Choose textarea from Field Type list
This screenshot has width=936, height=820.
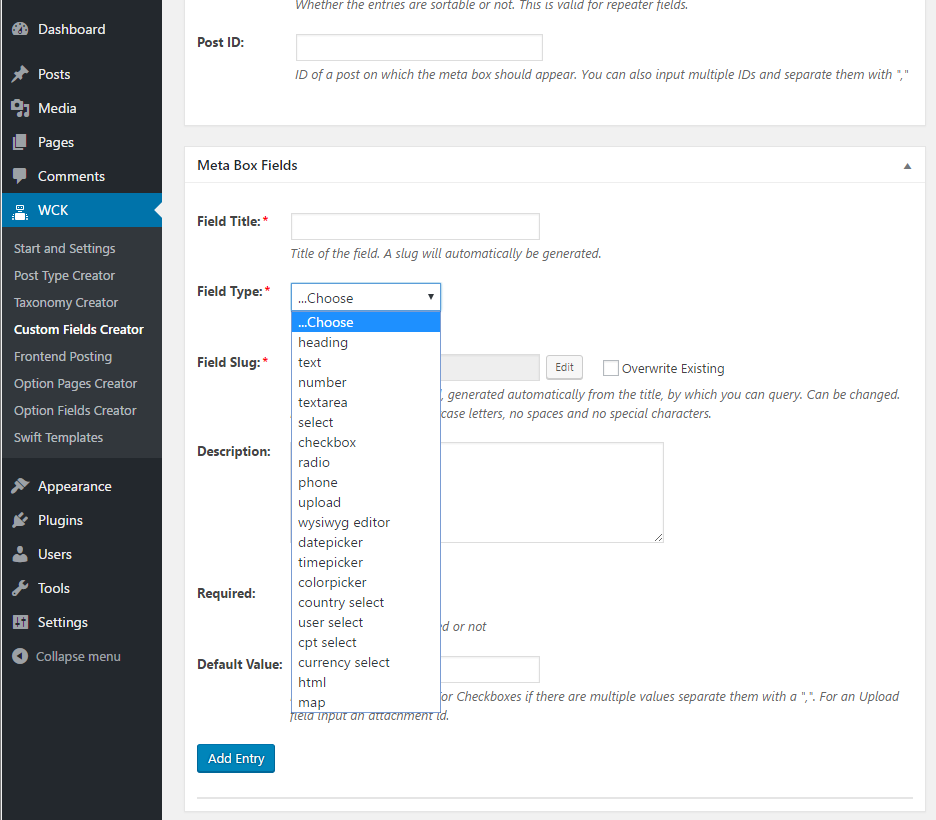pos(366,402)
